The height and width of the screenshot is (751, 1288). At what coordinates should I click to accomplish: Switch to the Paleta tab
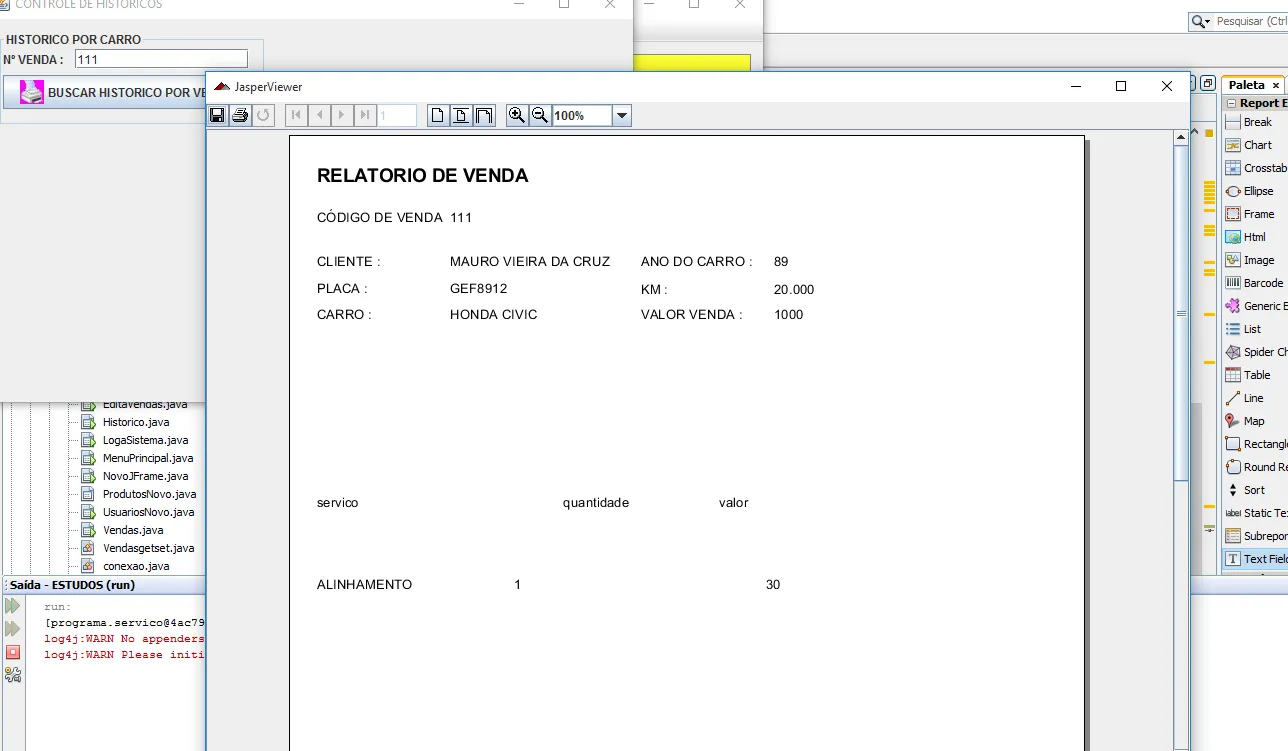tap(1247, 85)
